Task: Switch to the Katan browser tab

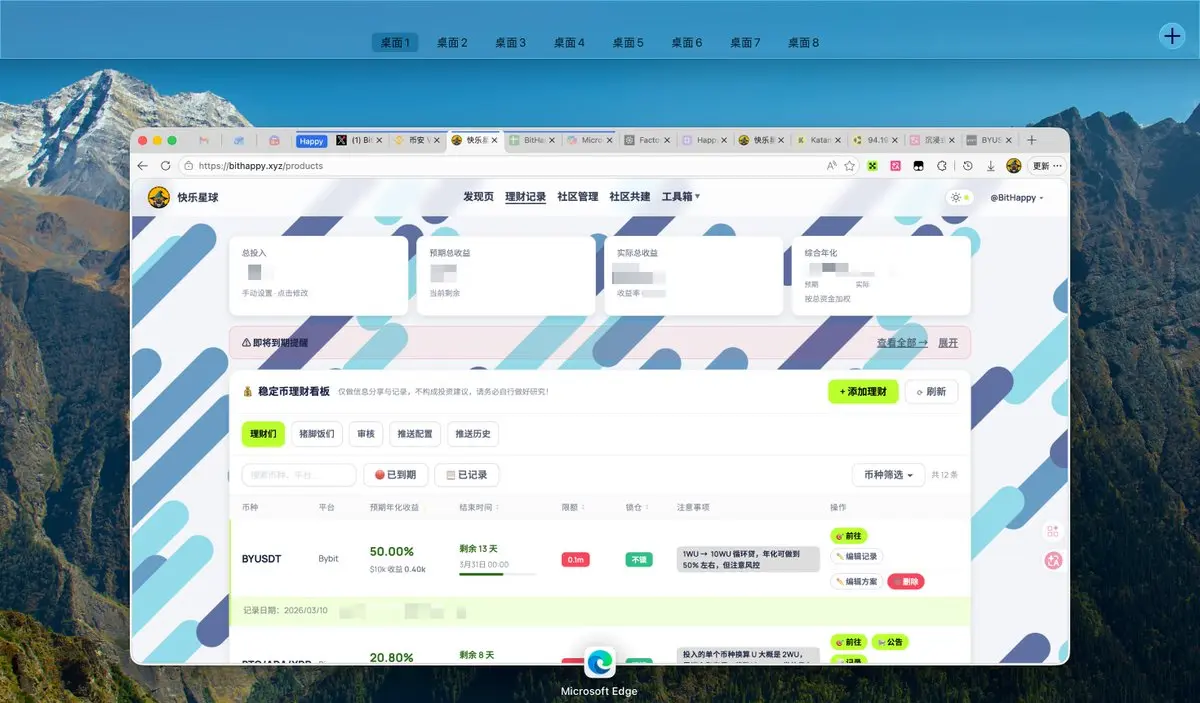Action: point(821,141)
